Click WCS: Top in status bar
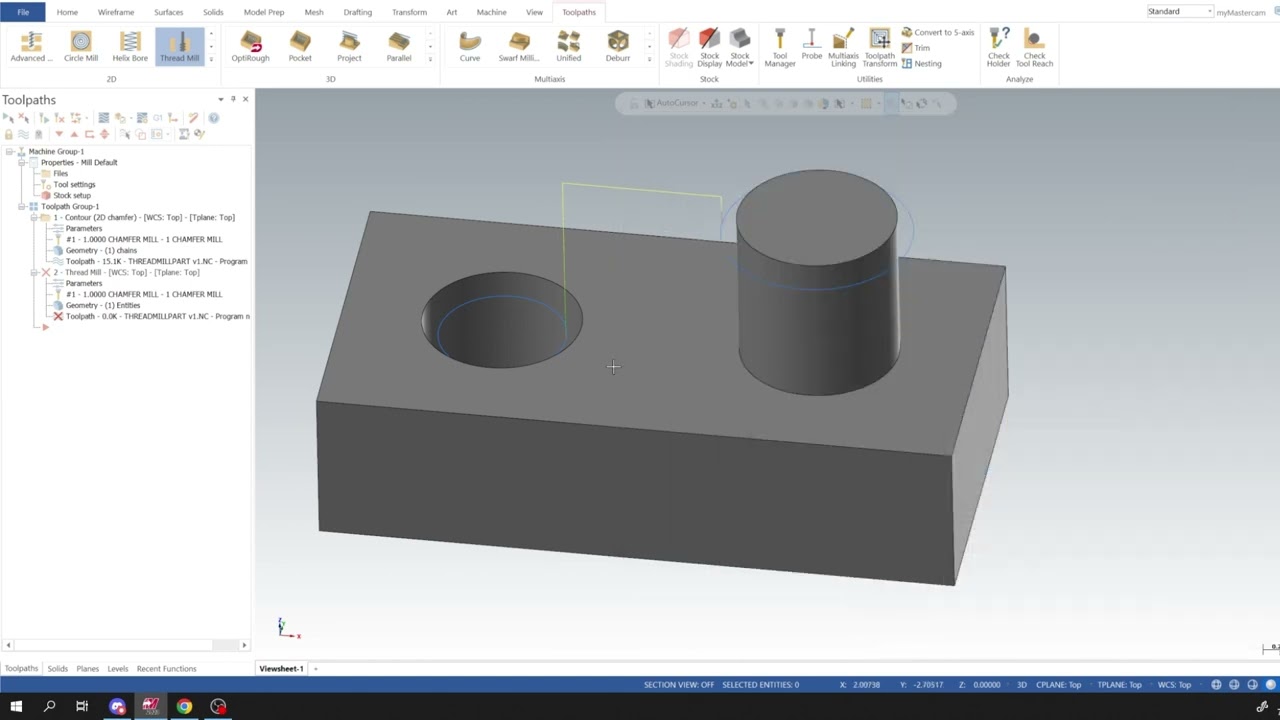This screenshot has width=1280, height=720. point(1174,685)
